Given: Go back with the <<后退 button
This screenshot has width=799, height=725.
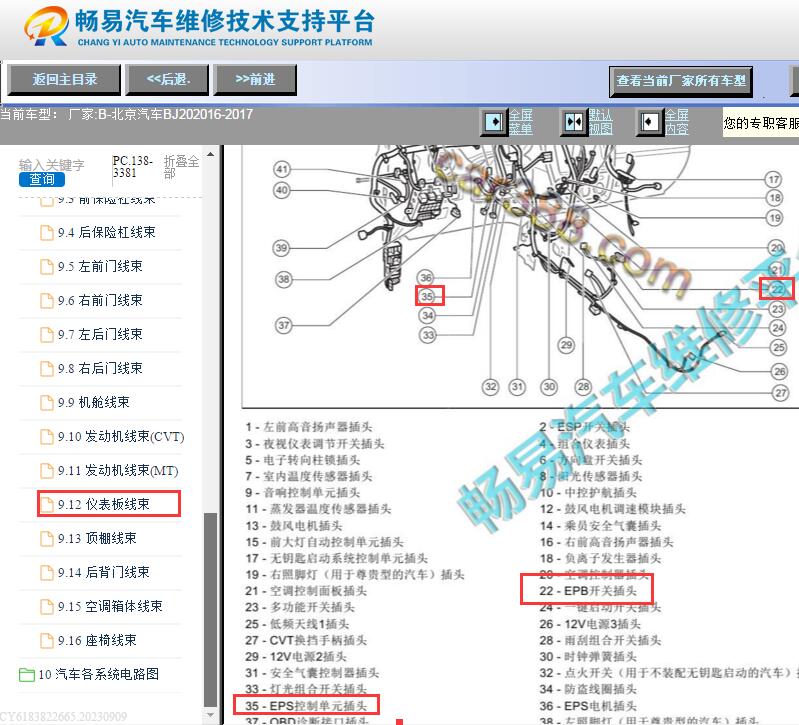Looking at the screenshot, I should (x=168, y=79).
